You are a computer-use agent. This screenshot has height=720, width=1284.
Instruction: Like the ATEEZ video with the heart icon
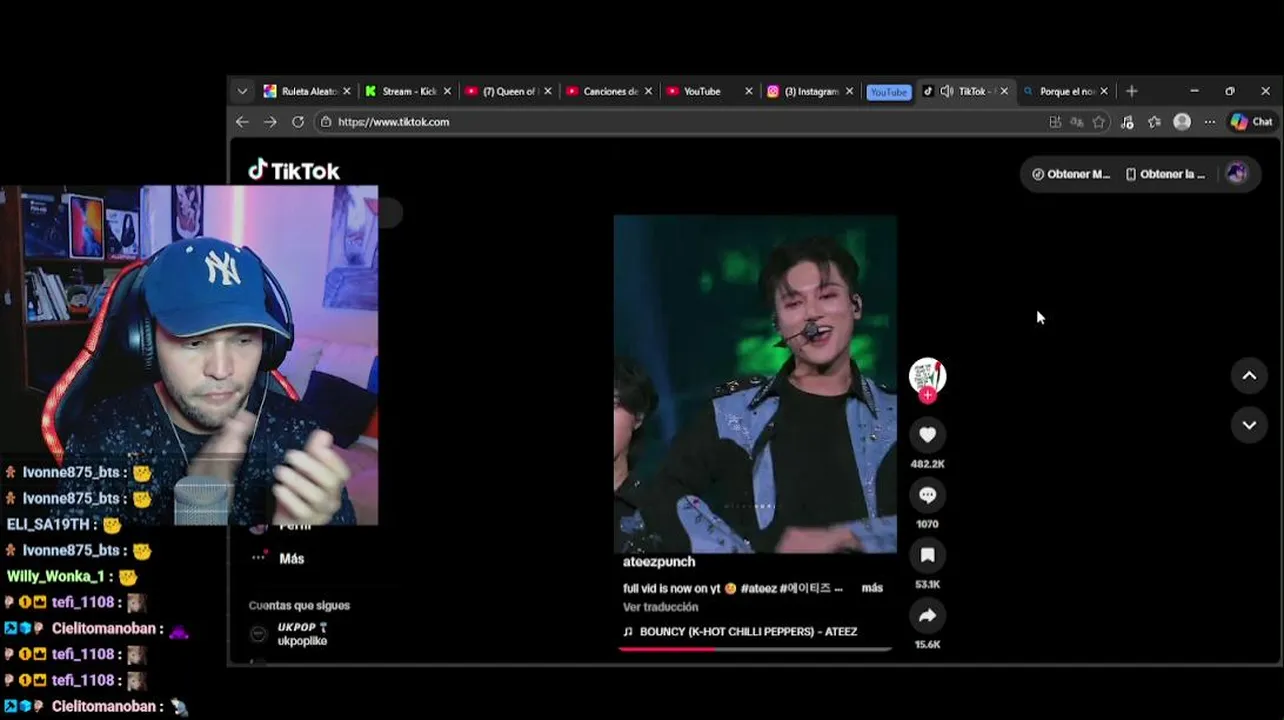click(927, 435)
